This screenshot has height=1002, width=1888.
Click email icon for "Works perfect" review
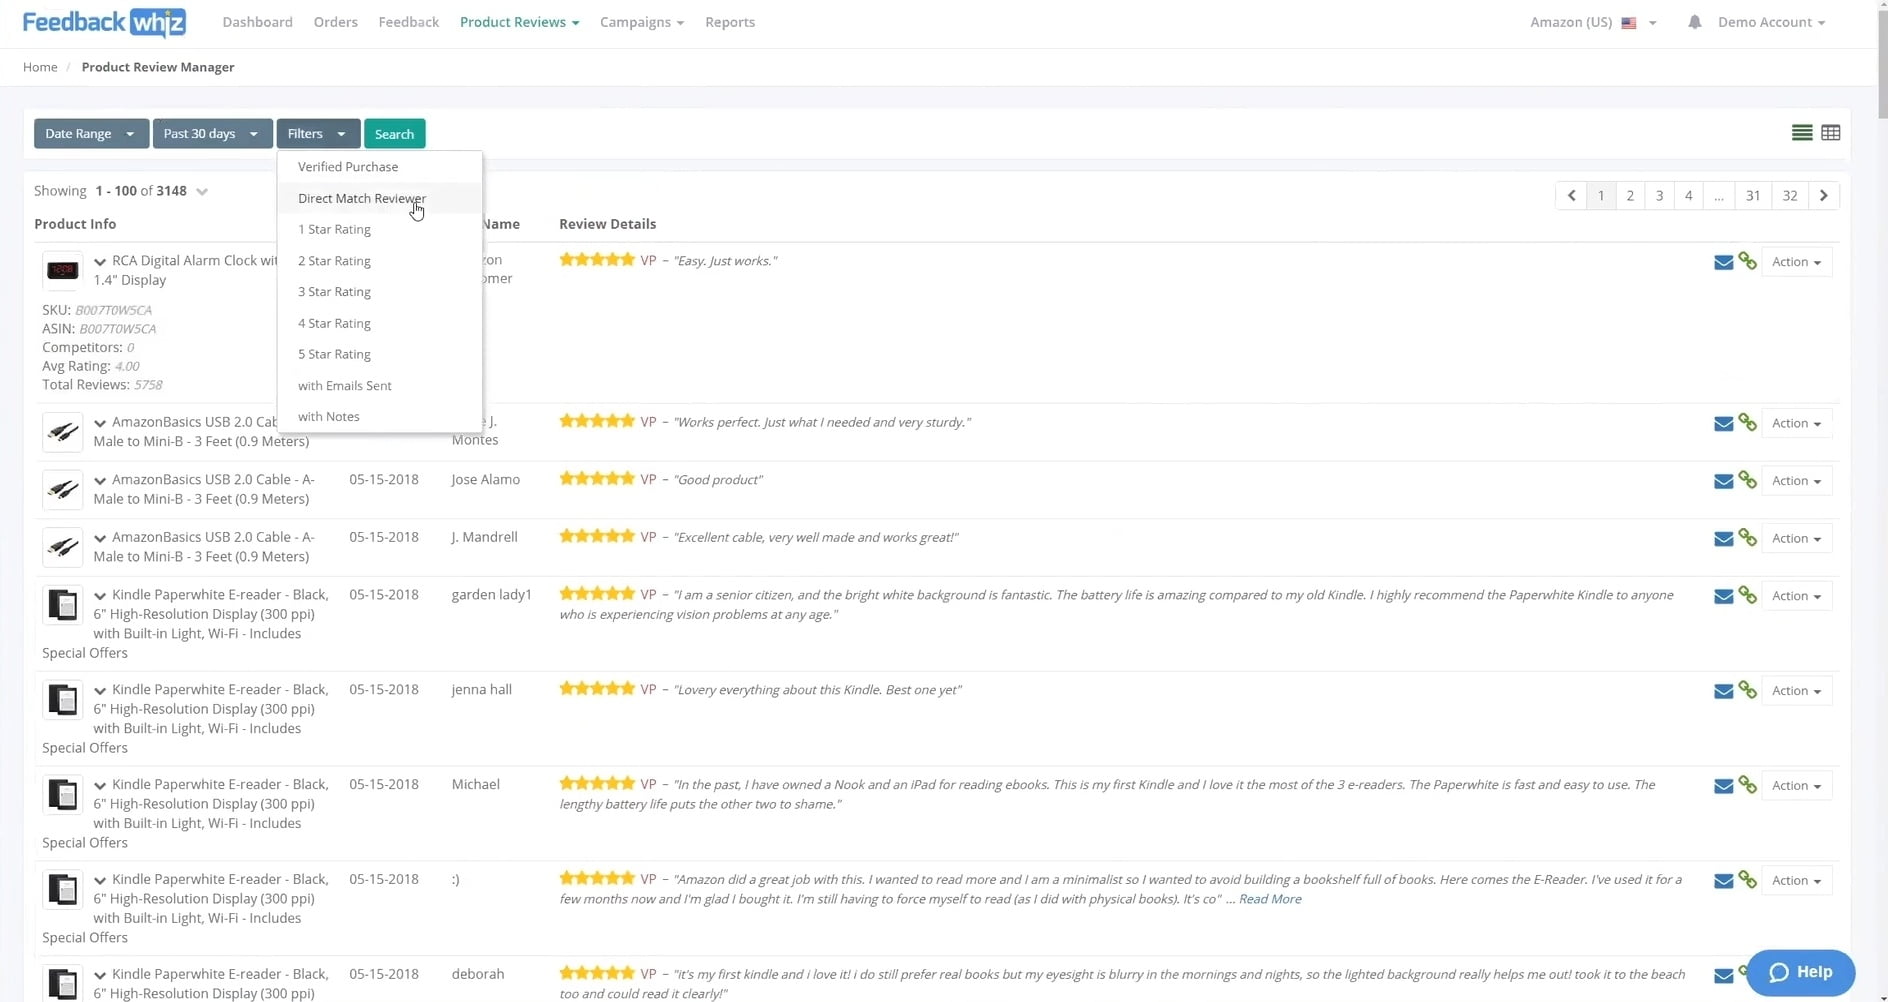(x=1723, y=424)
